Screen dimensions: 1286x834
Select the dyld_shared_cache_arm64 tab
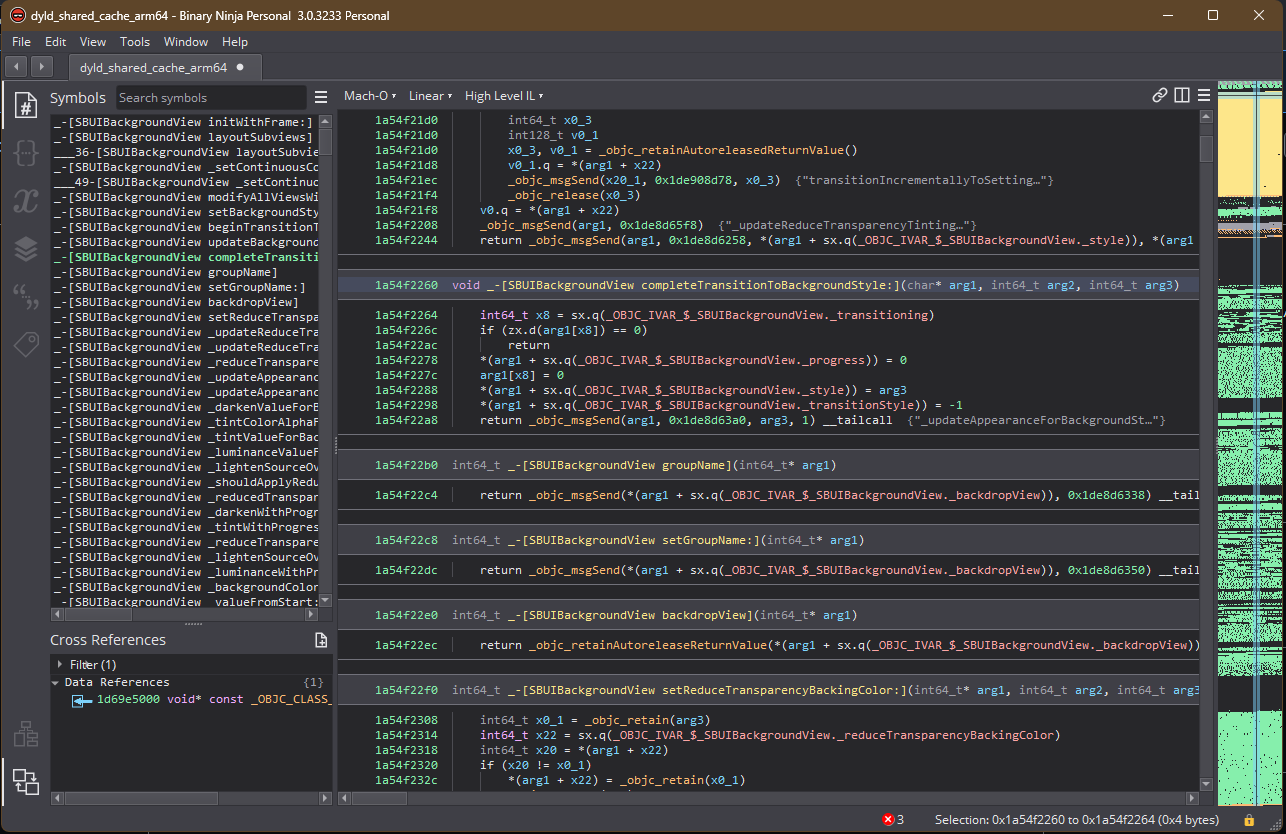[x=154, y=68]
